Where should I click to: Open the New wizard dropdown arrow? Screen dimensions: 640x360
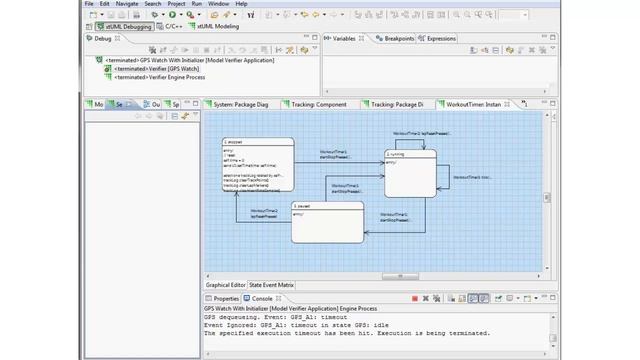(x=102, y=15)
